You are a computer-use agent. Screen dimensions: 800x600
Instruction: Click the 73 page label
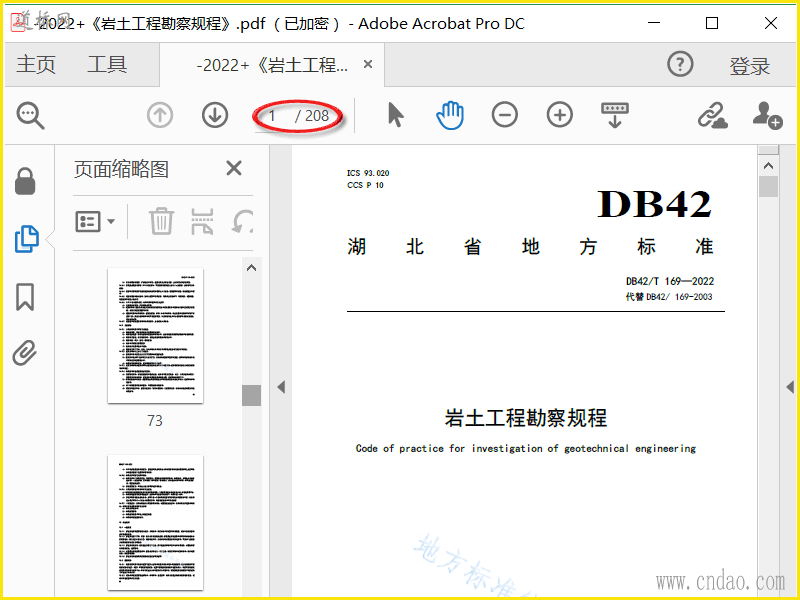pyautogui.click(x=155, y=420)
